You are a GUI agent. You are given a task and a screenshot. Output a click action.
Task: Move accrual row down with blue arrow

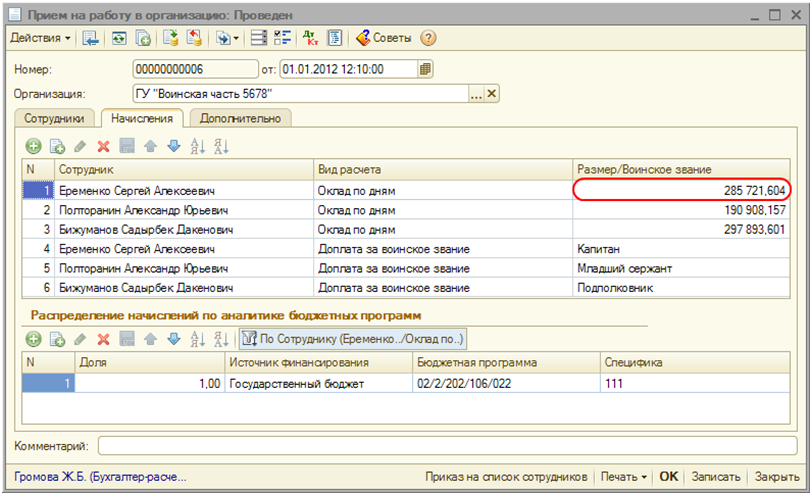[x=173, y=146]
